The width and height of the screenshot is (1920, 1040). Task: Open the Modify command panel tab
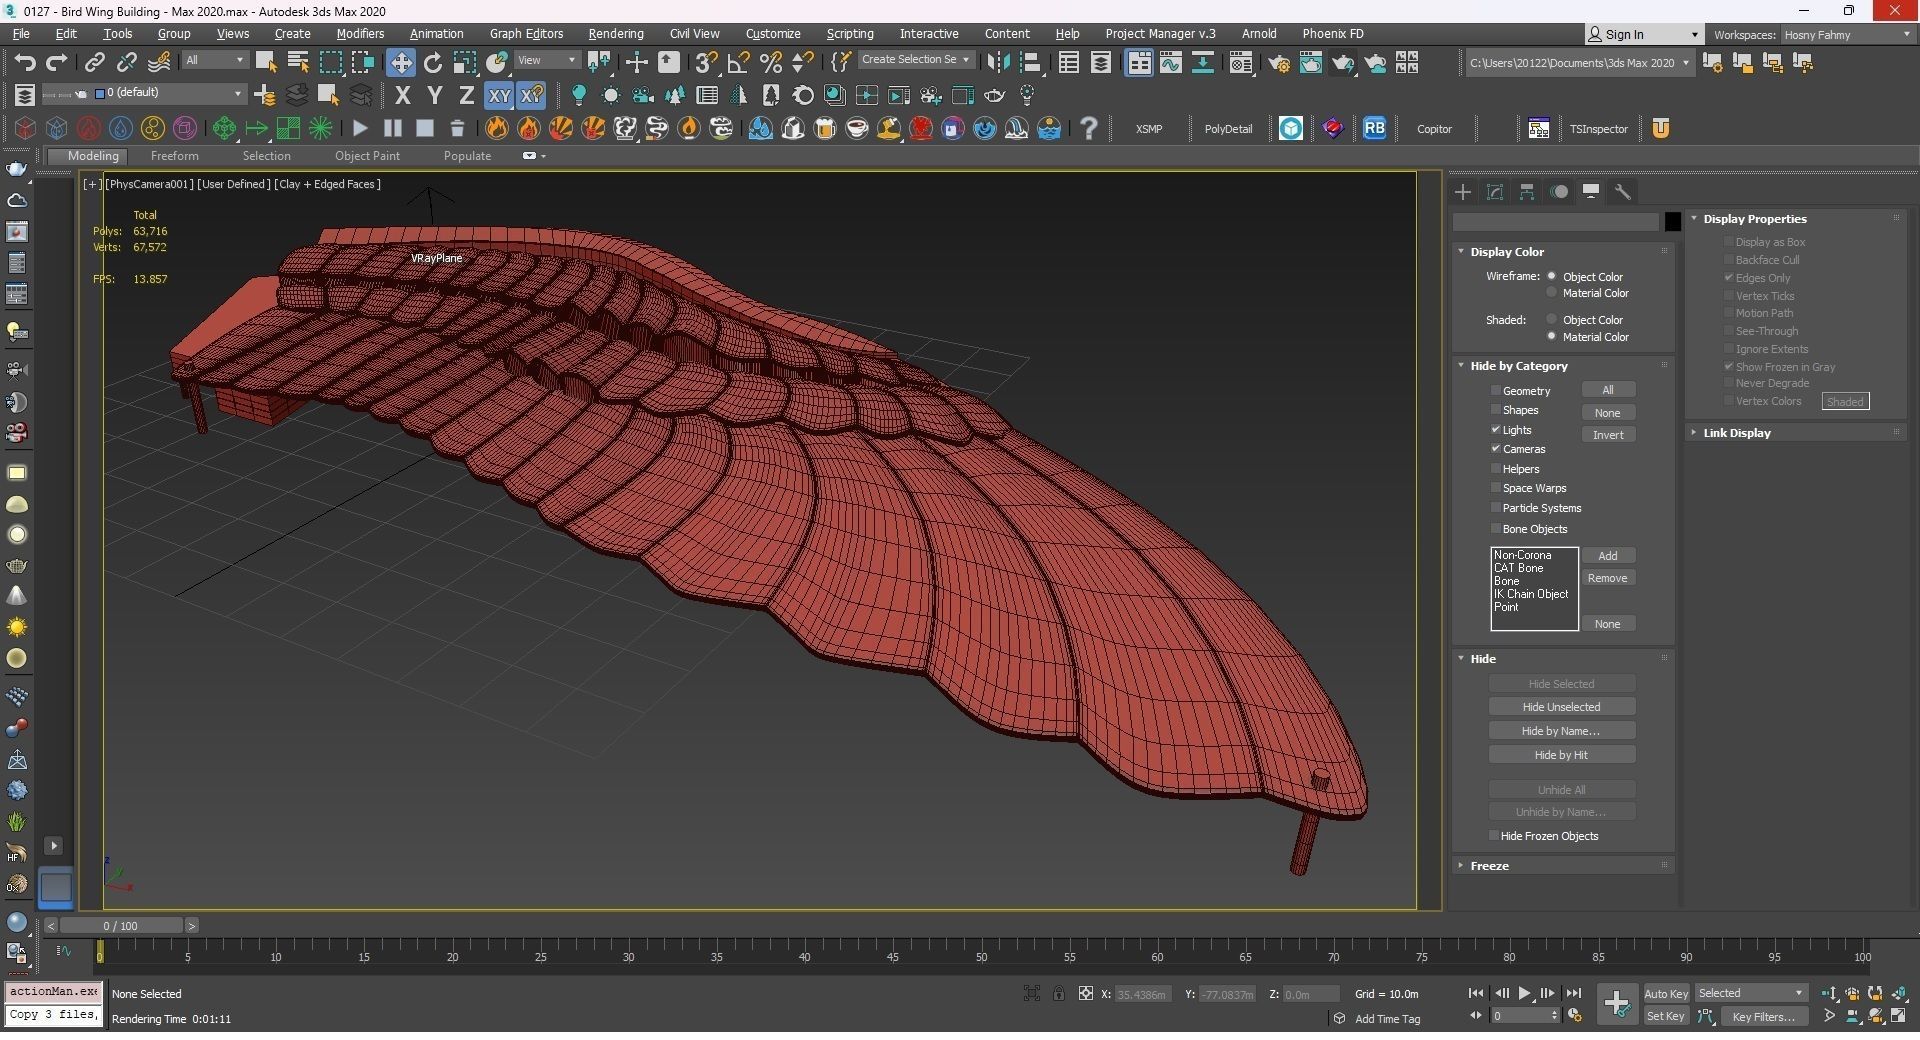(x=1495, y=192)
